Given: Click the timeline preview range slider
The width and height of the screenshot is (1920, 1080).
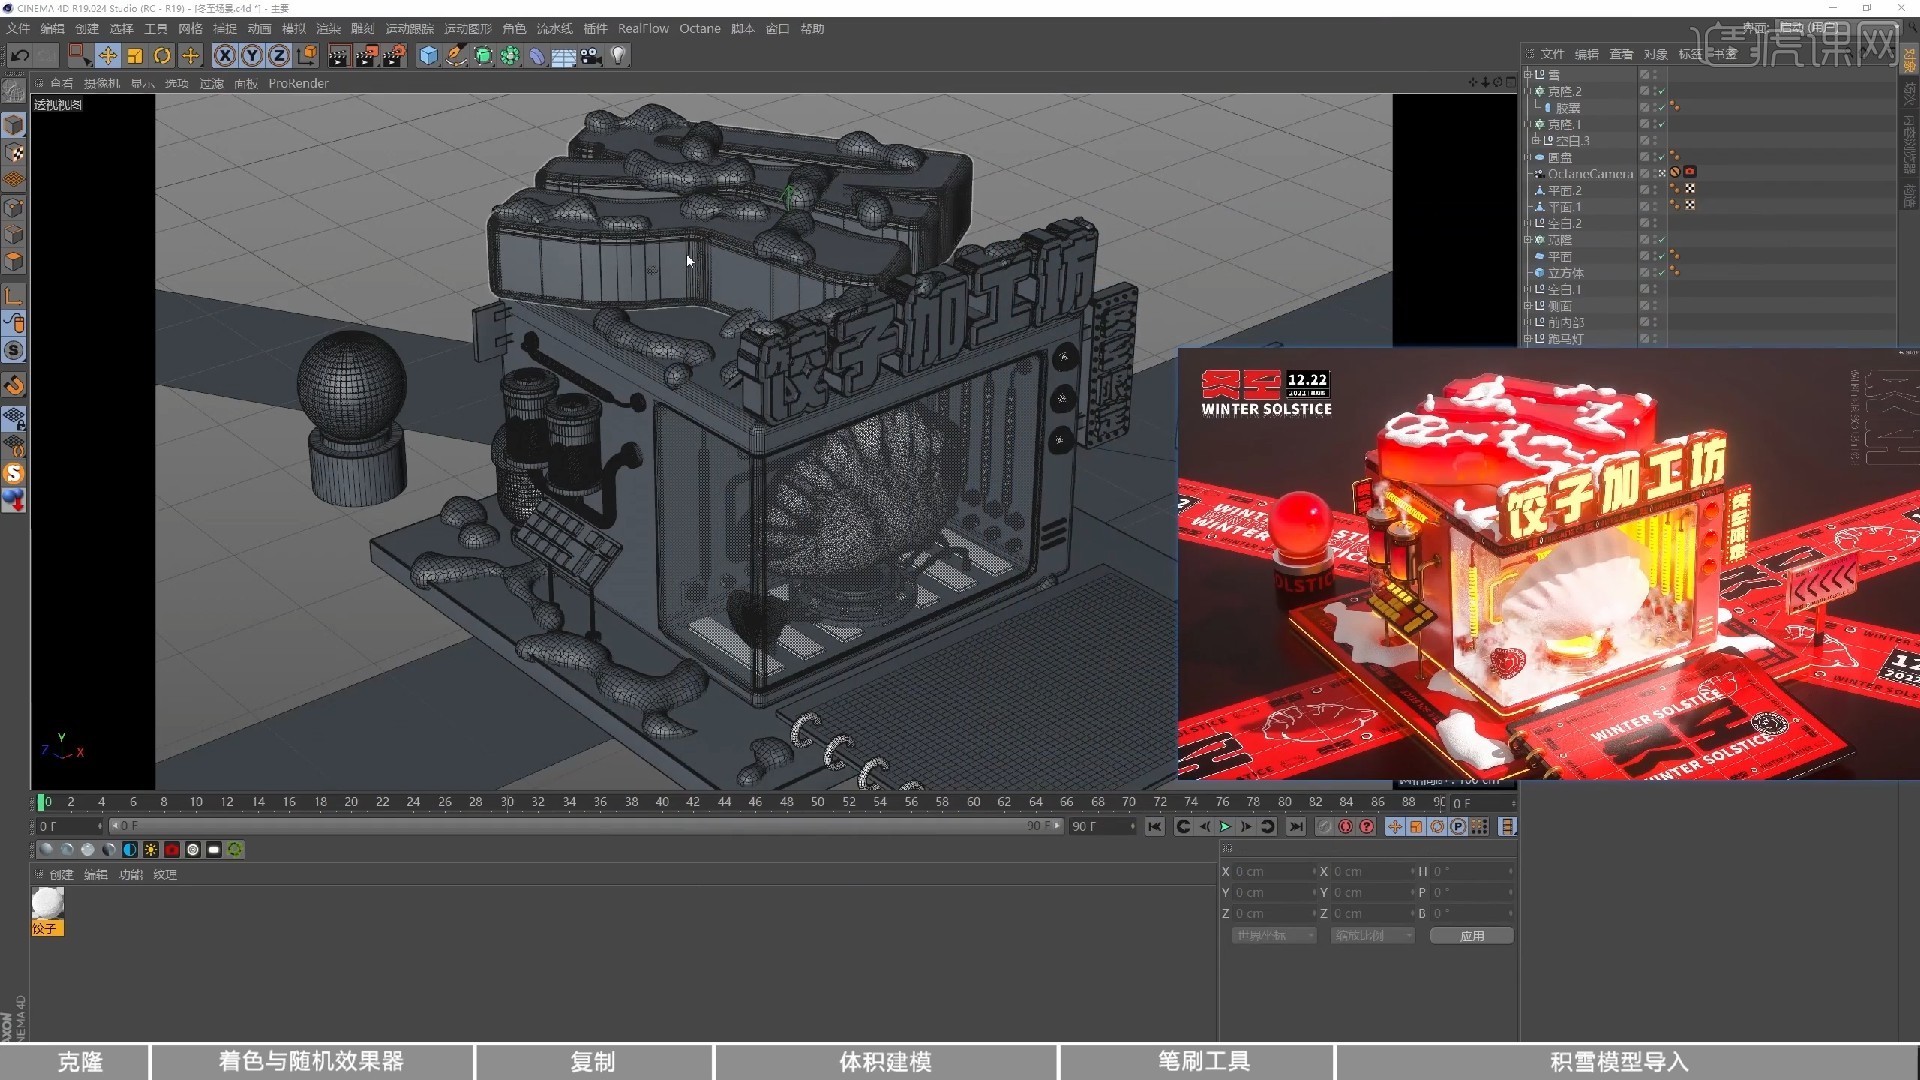Looking at the screenshot, I should (585, 826).
